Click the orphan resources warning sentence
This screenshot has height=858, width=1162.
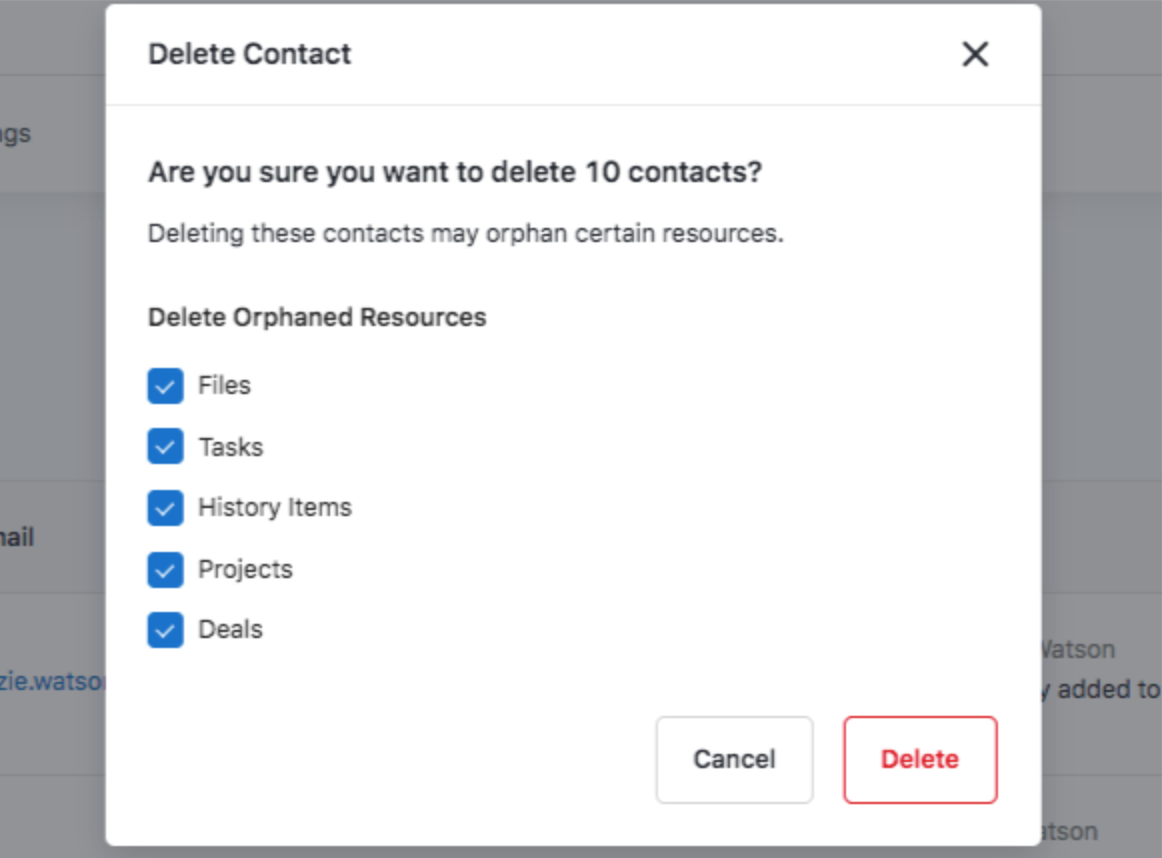[465, 234]
